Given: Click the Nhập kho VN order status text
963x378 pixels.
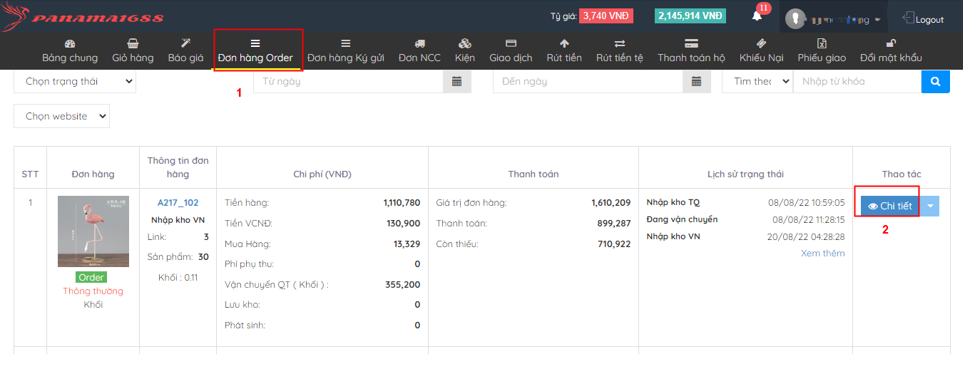Looking at the screenshot, I should point(178,220).
